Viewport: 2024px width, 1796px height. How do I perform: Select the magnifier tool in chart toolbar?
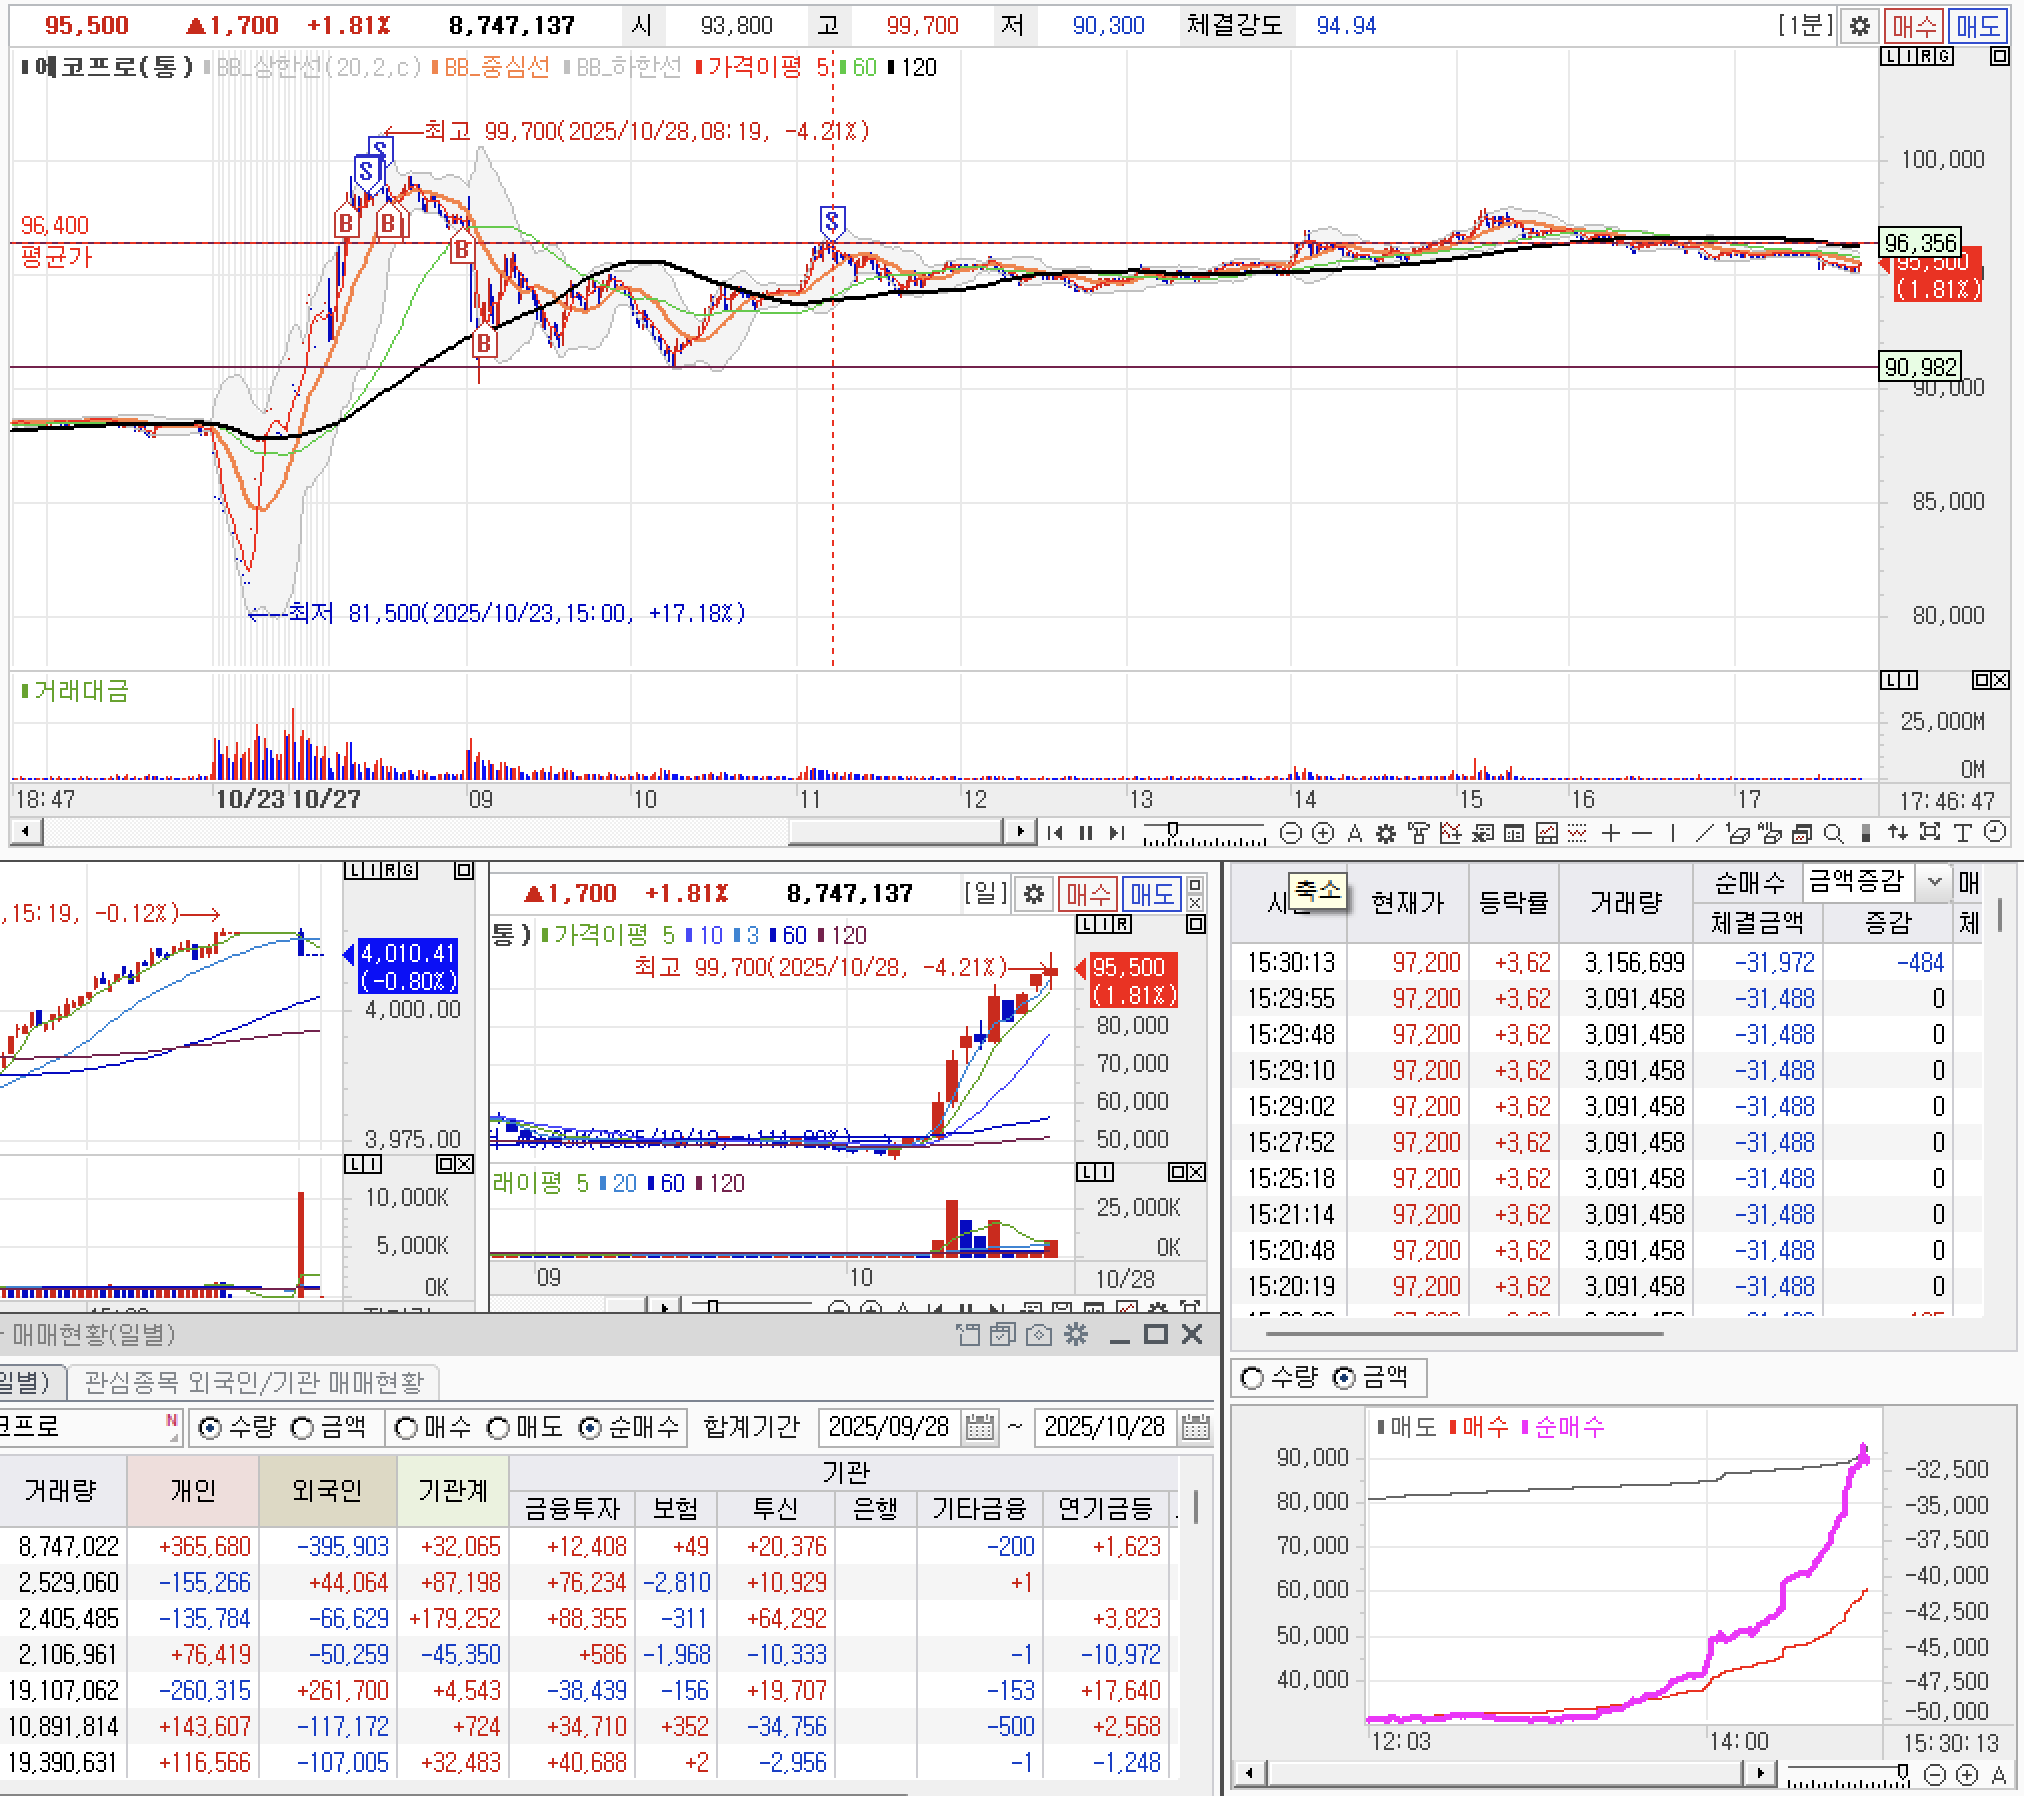[1833, 833]
